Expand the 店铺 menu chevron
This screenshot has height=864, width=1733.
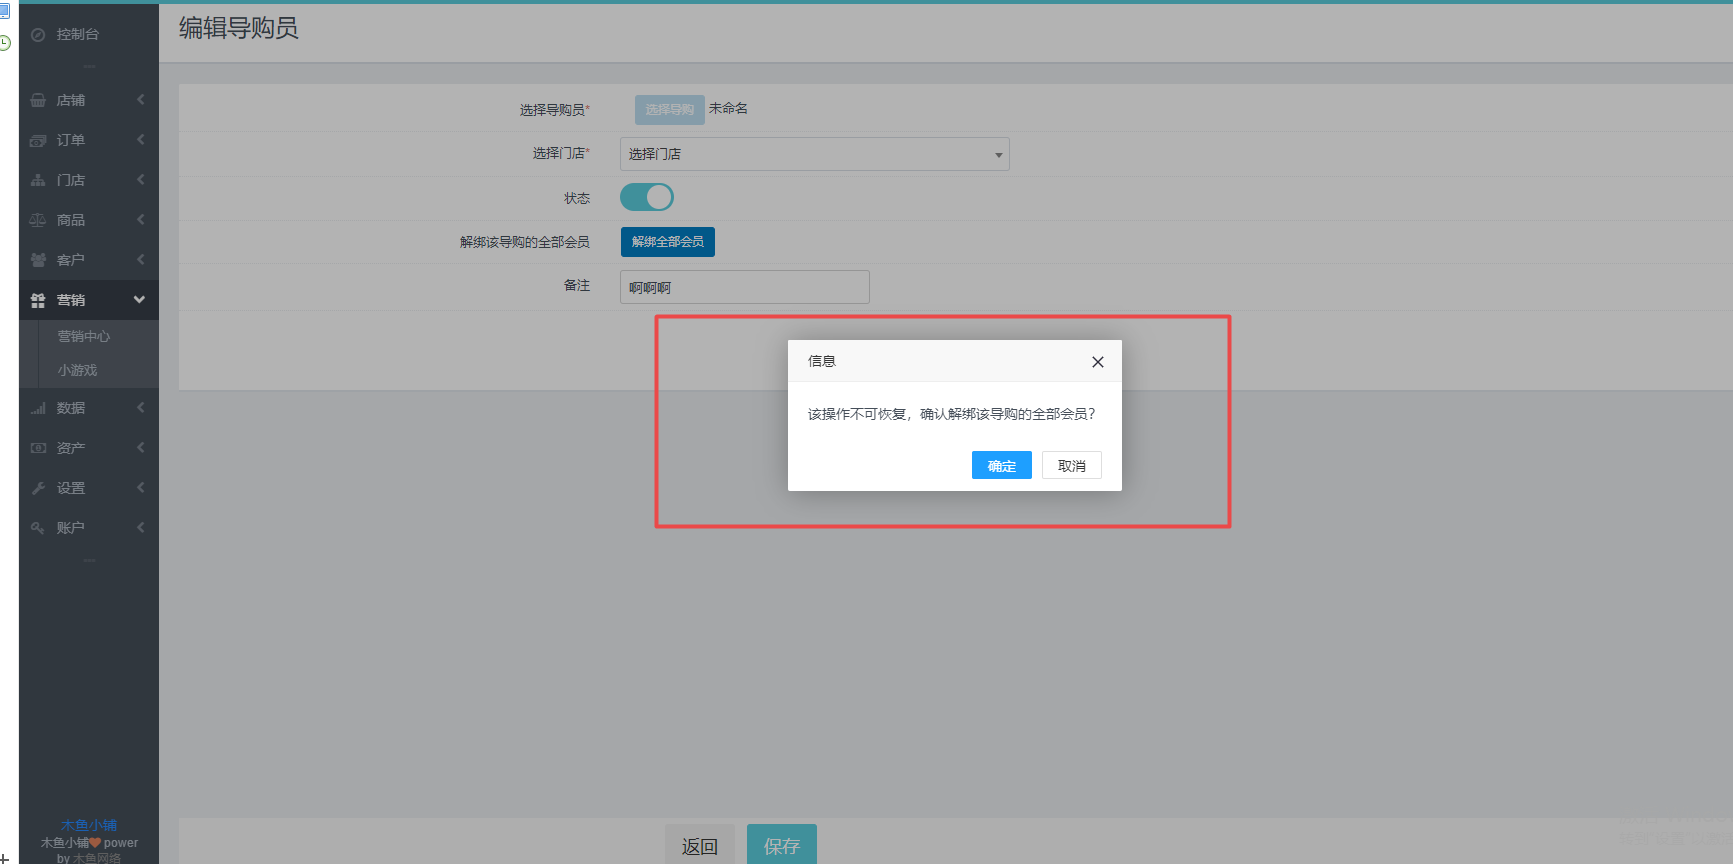[x=140, y=99]
